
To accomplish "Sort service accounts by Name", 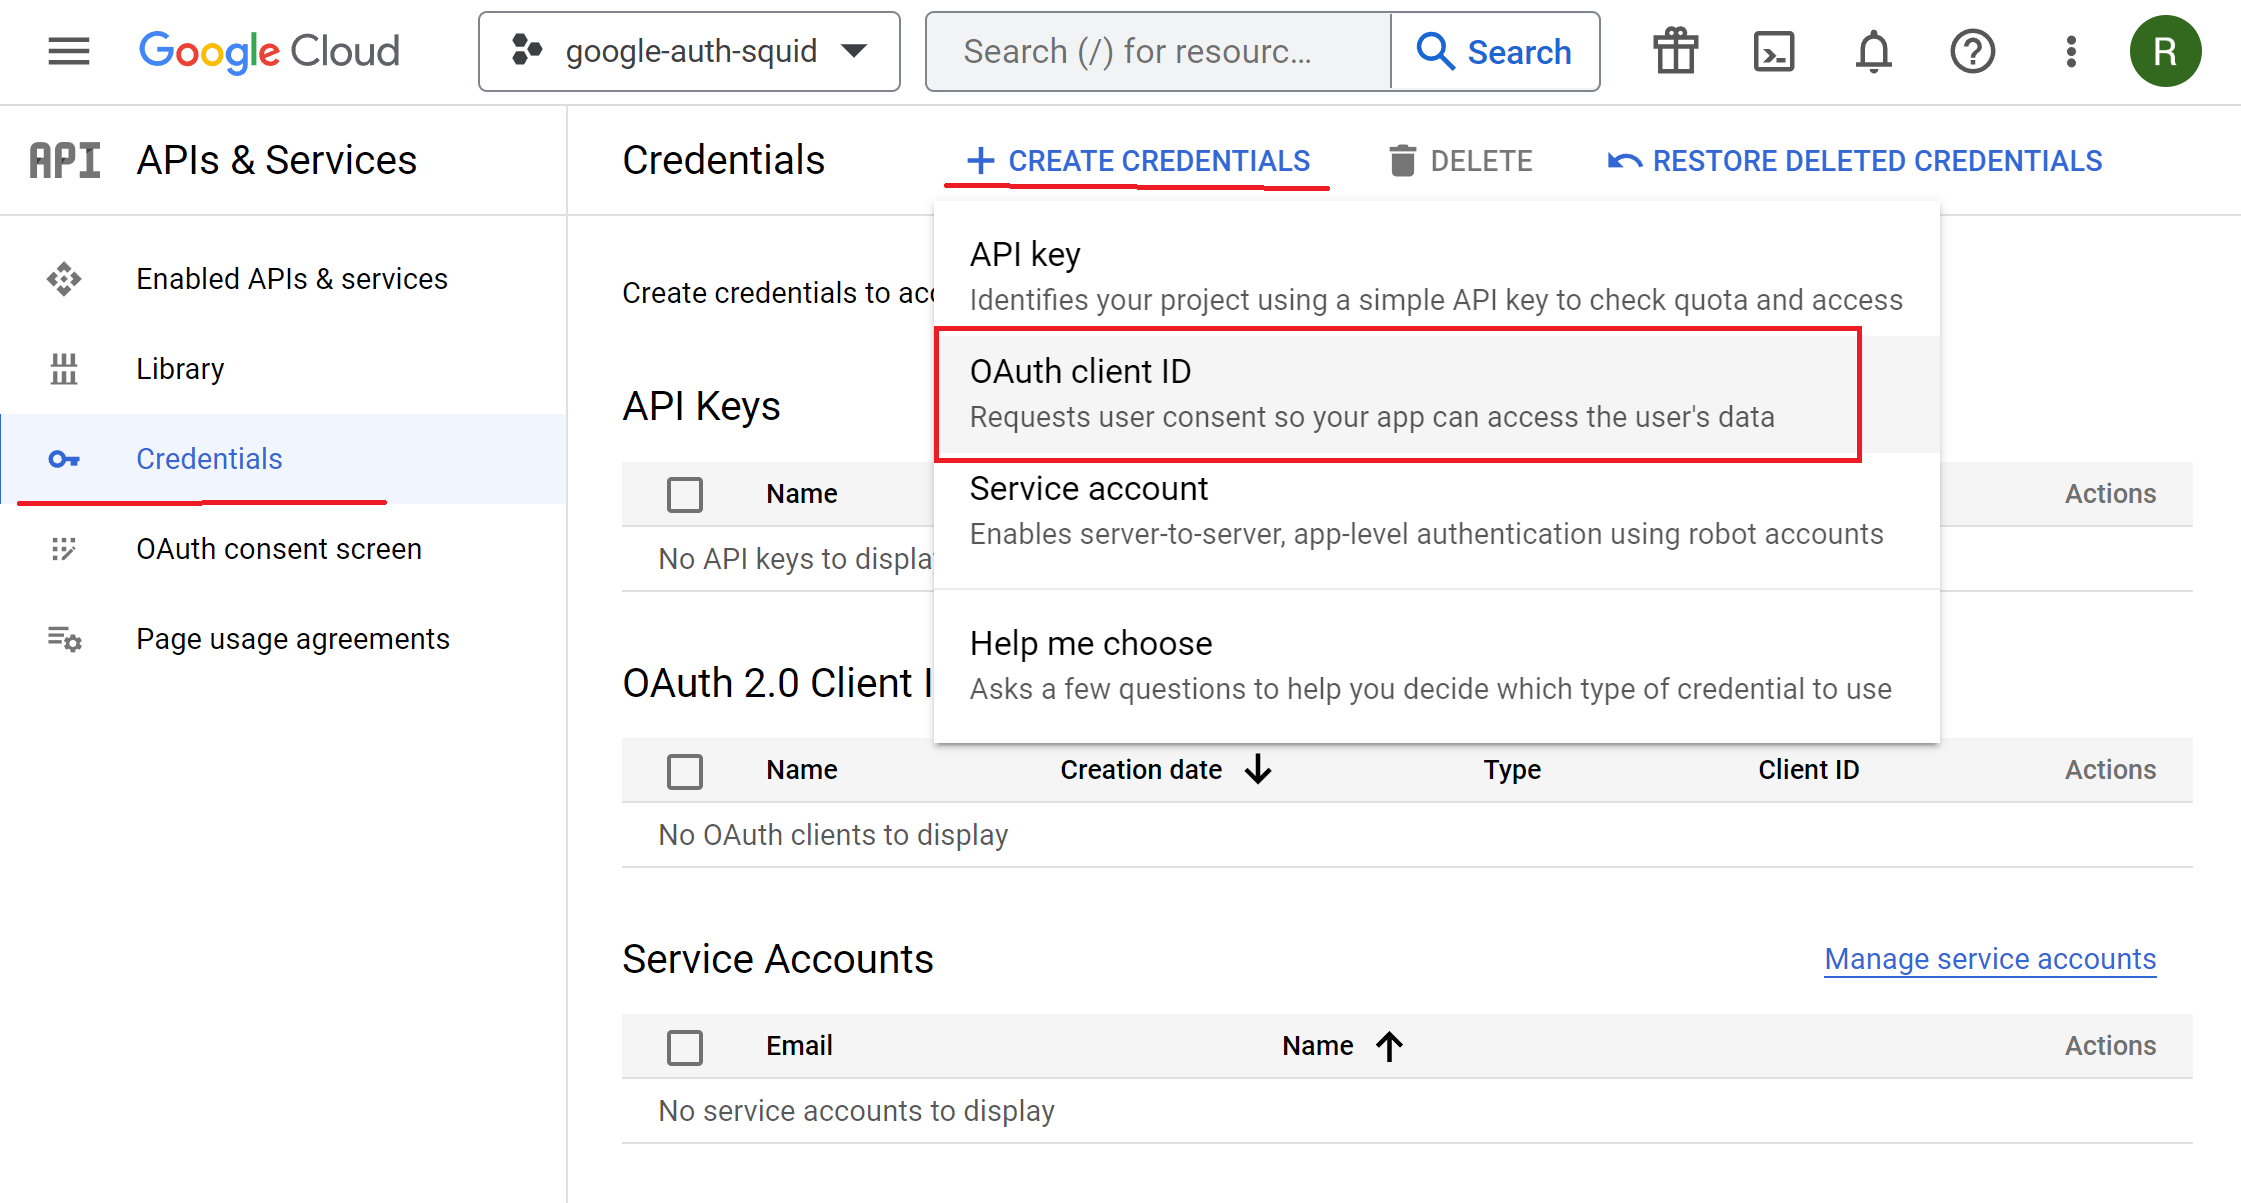I will 1343,1046.
